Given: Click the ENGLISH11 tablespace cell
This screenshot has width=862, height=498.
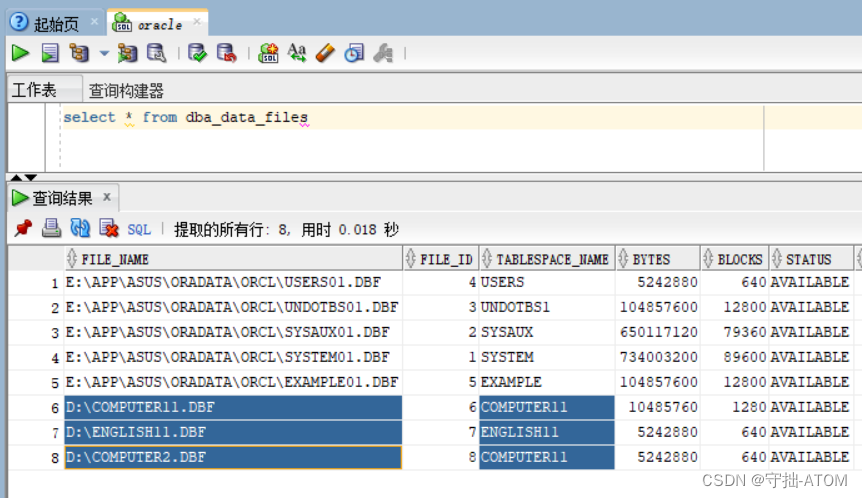Looking at the screenshot, I should (547, 432).
